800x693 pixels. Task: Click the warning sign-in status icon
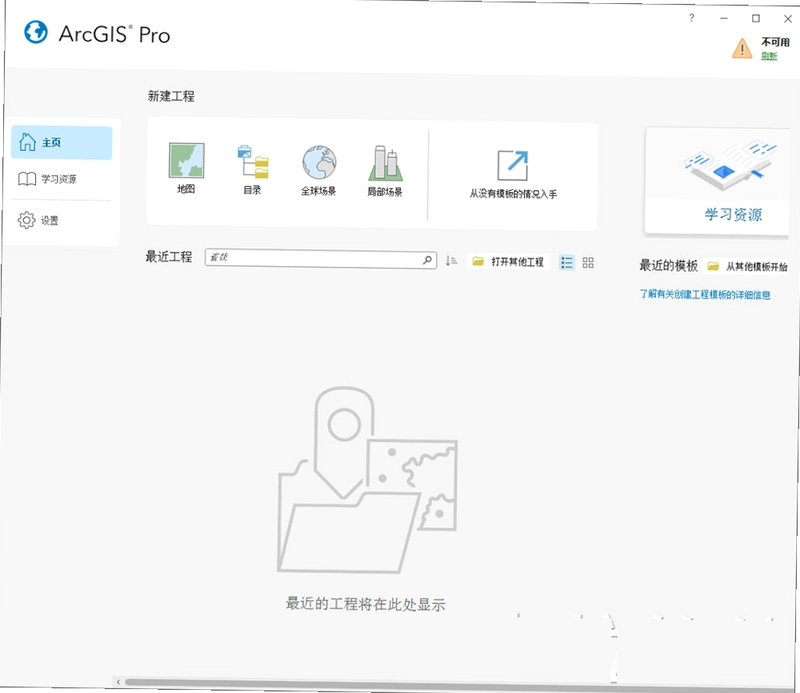coord(742,48)
